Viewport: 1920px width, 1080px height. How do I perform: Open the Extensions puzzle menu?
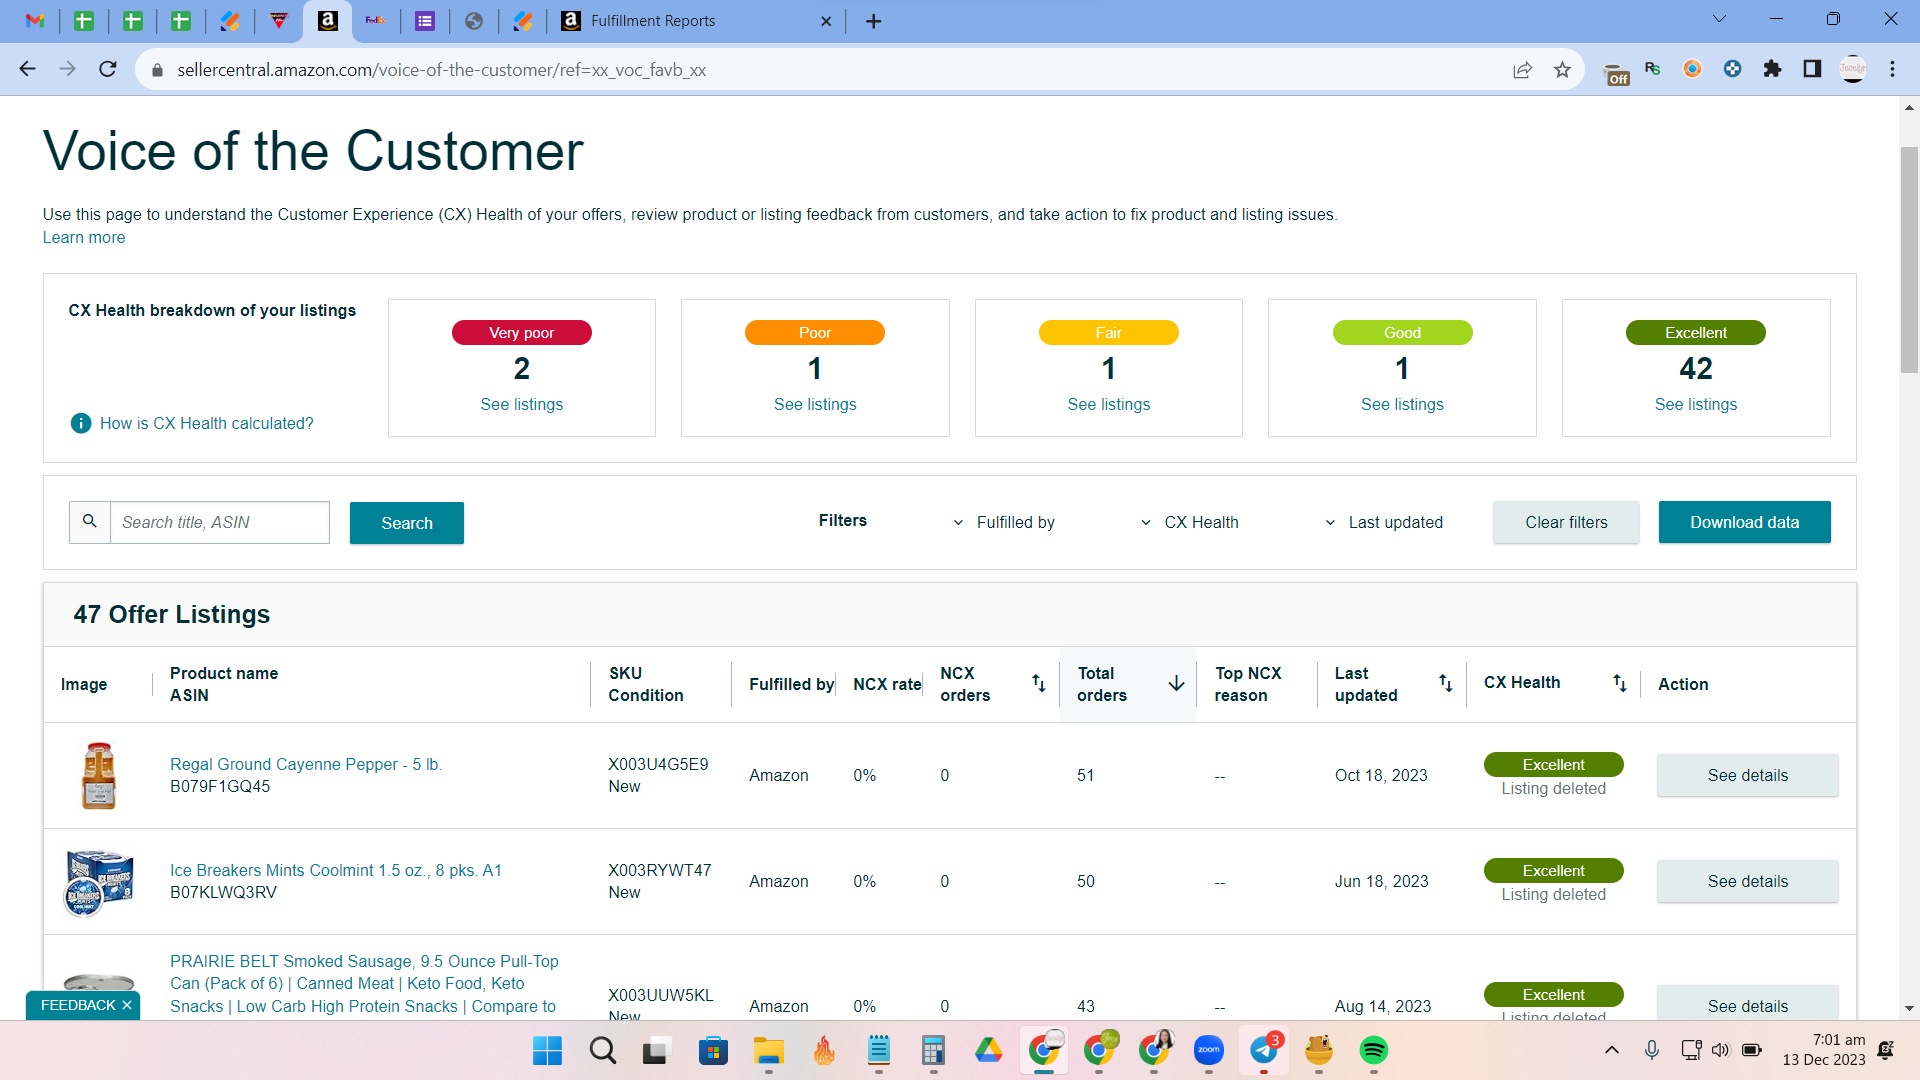tap(1773, 69)
